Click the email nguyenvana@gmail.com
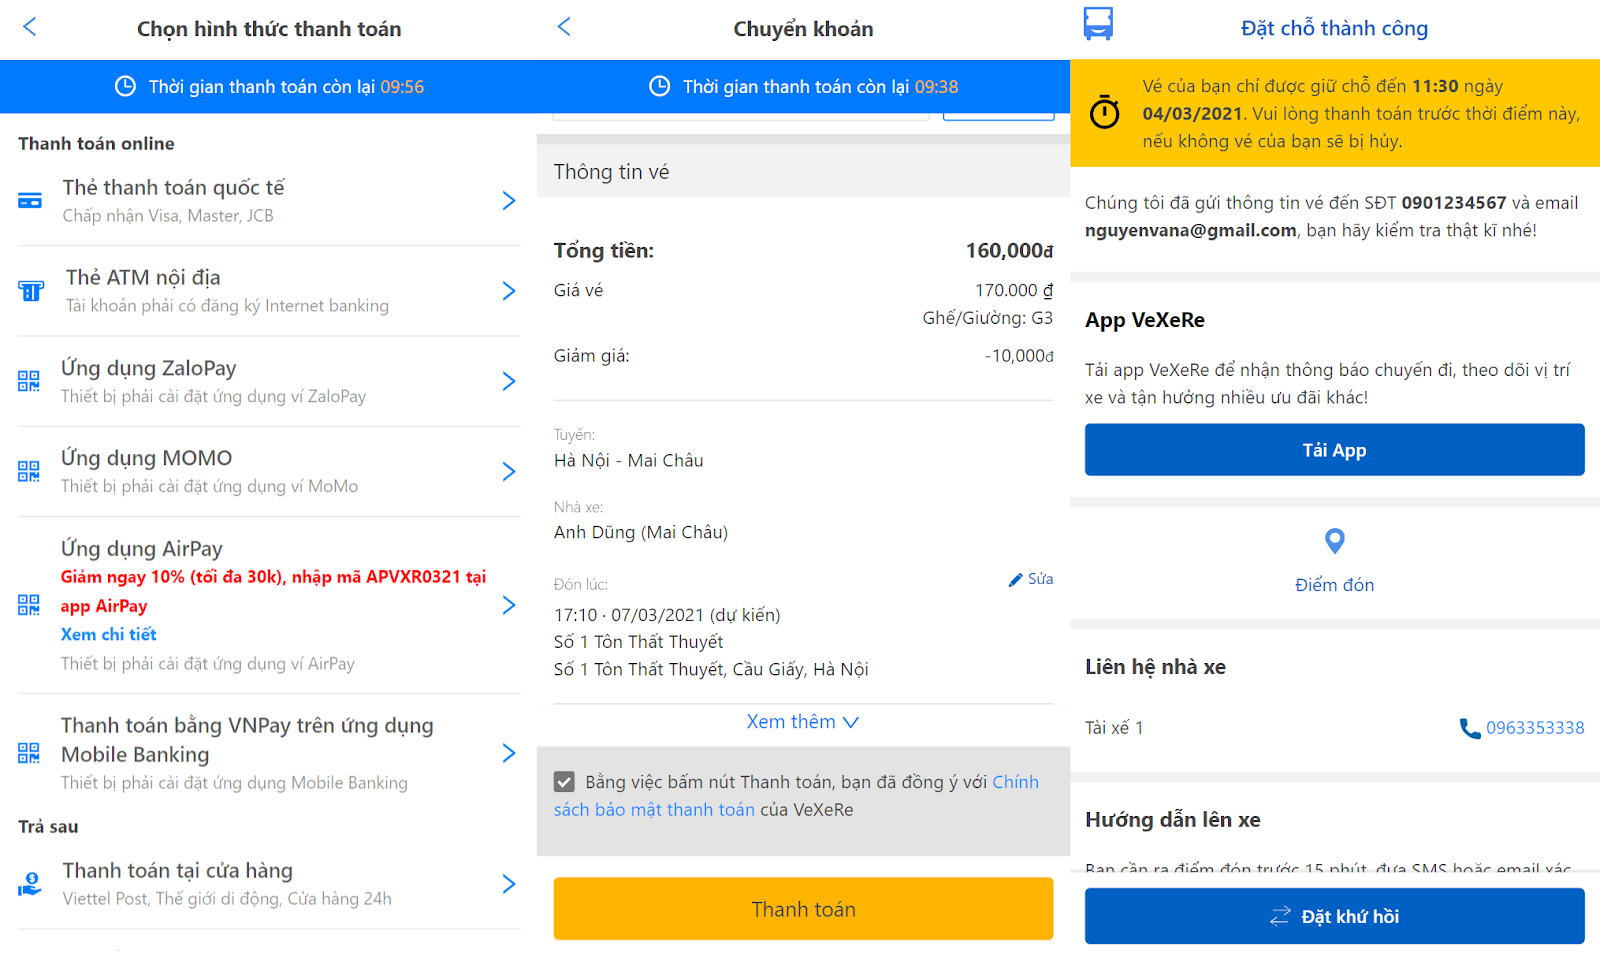This screenshot has height=953, width=1600. pos(1190,231)
